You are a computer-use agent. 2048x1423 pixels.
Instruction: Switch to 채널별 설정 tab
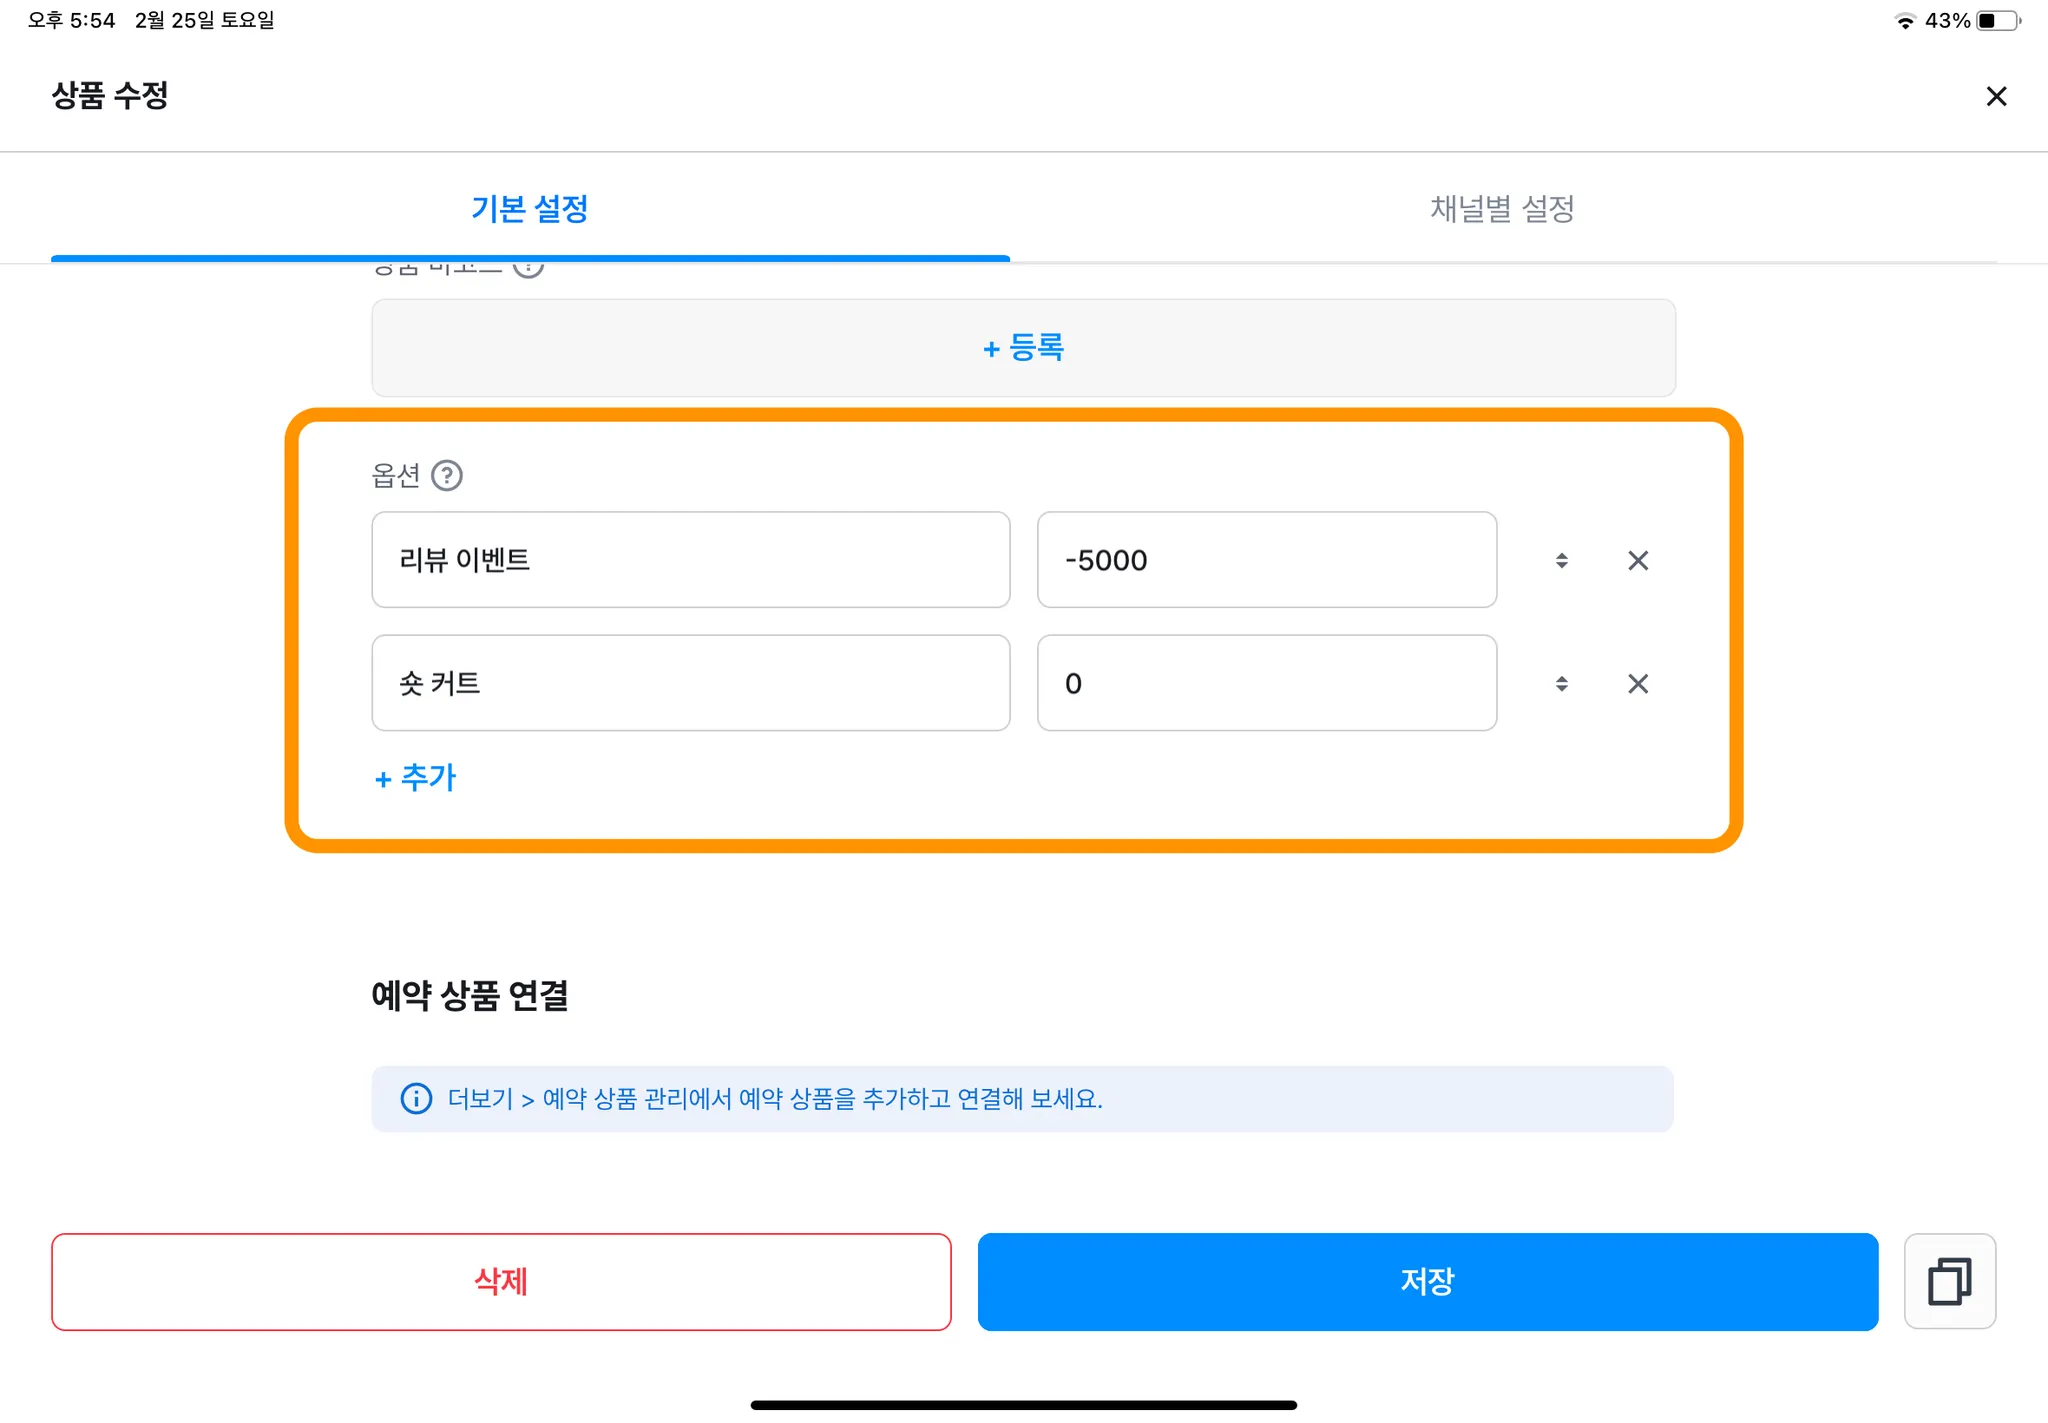pyautogui.click(x=1502, y=209)
